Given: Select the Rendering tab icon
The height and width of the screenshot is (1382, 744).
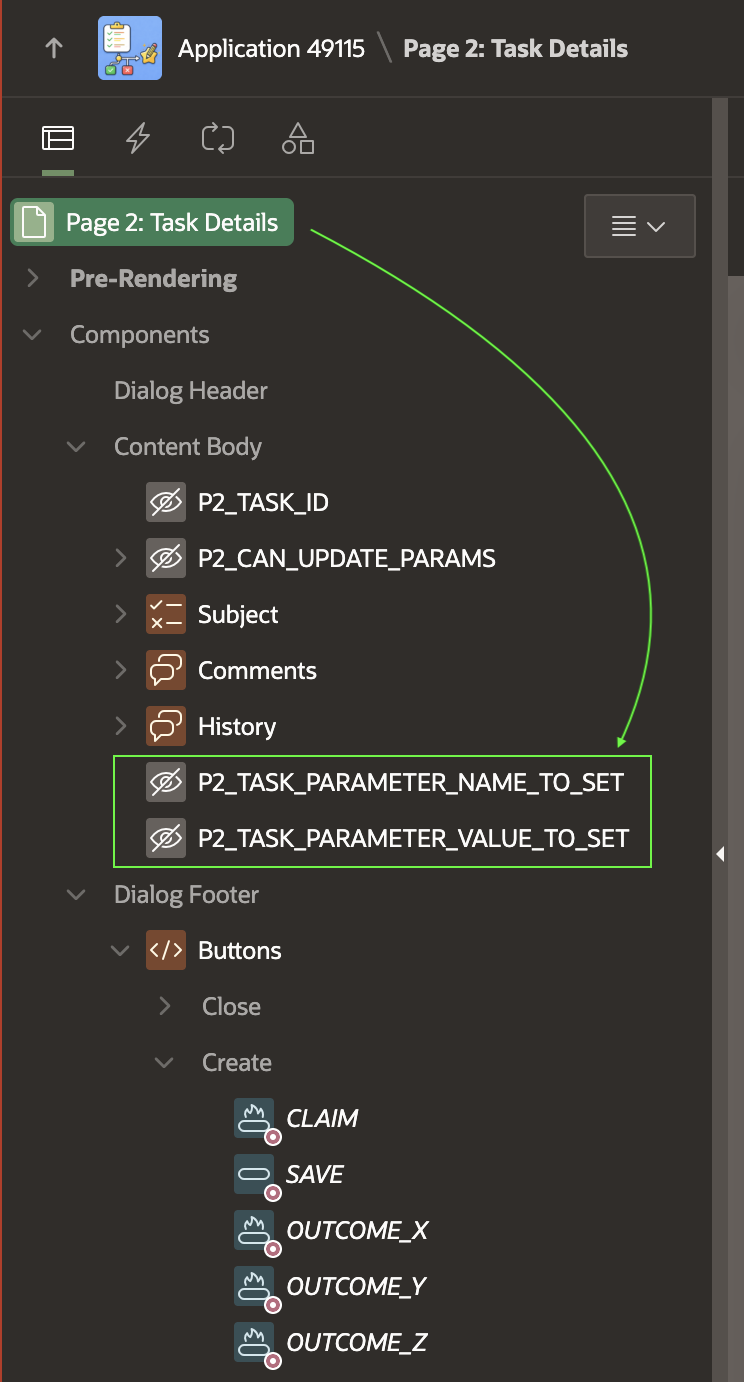Looking at the screenshot, I should click(58, 139).
